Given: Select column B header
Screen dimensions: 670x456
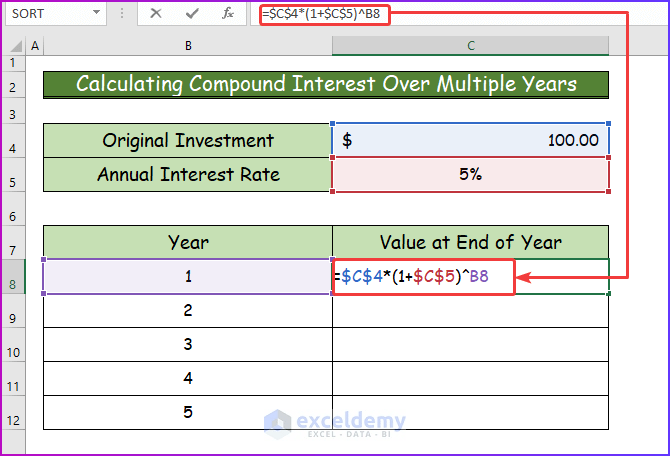Looking at the screenshot, I should click(x=188, y=46).
